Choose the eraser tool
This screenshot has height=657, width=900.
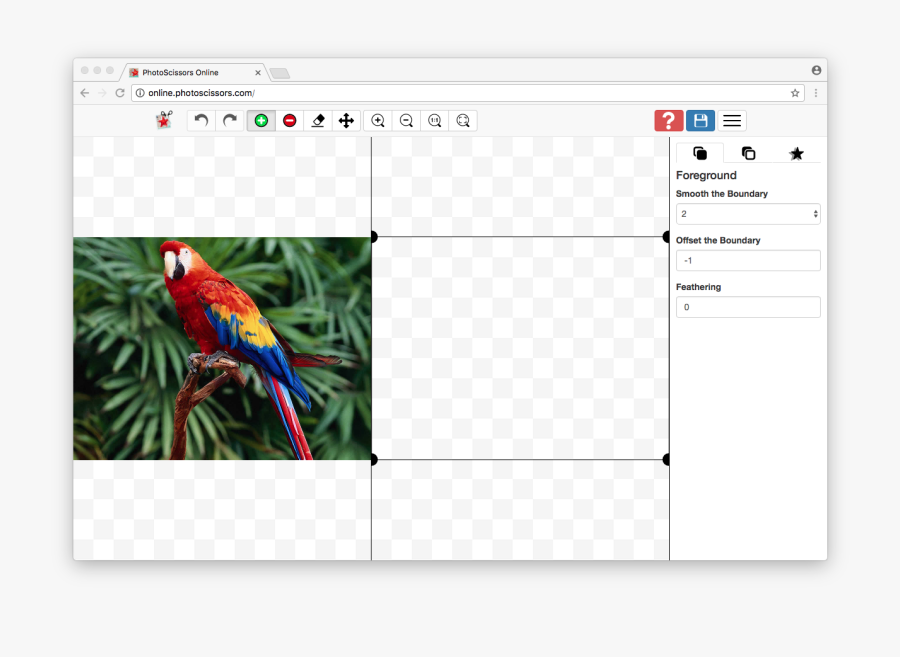pyautogui.click(x=318, y=120)
